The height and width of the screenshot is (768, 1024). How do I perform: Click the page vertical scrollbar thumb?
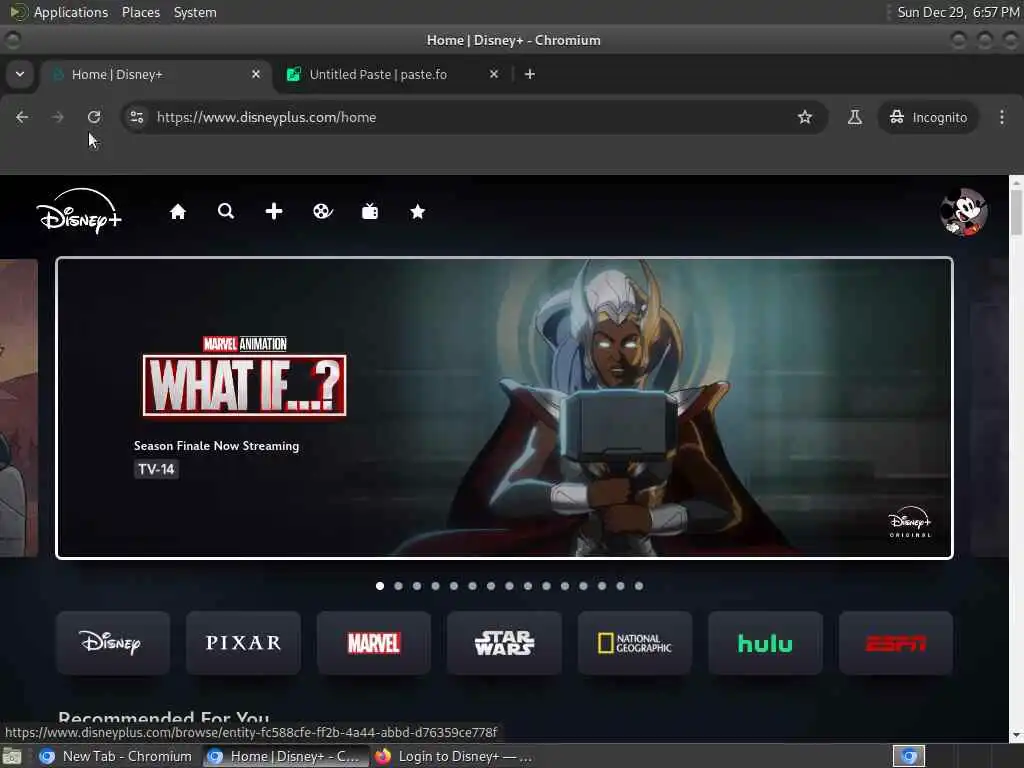(x=1016, y=212)
